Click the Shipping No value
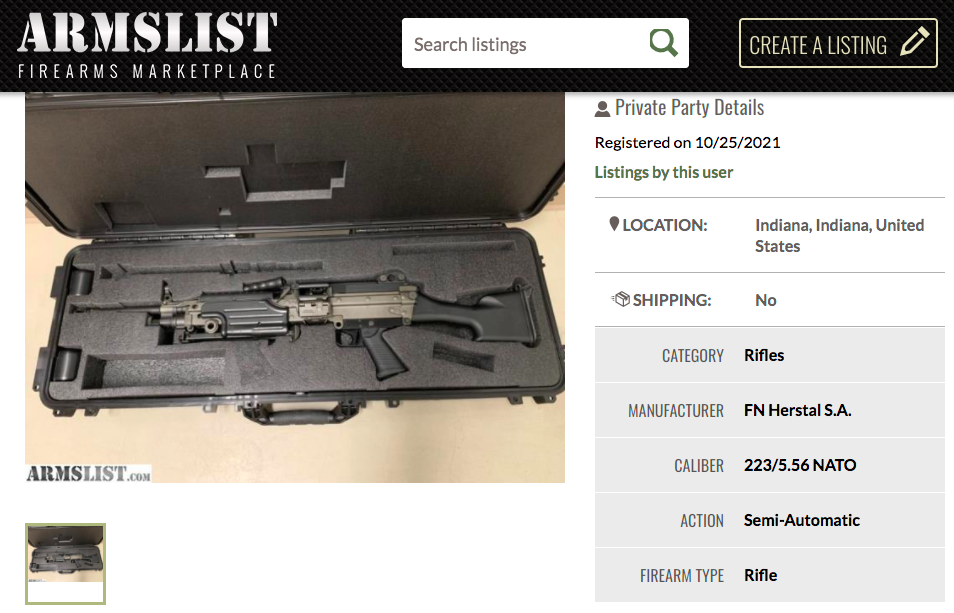 [x=766, y=300]
